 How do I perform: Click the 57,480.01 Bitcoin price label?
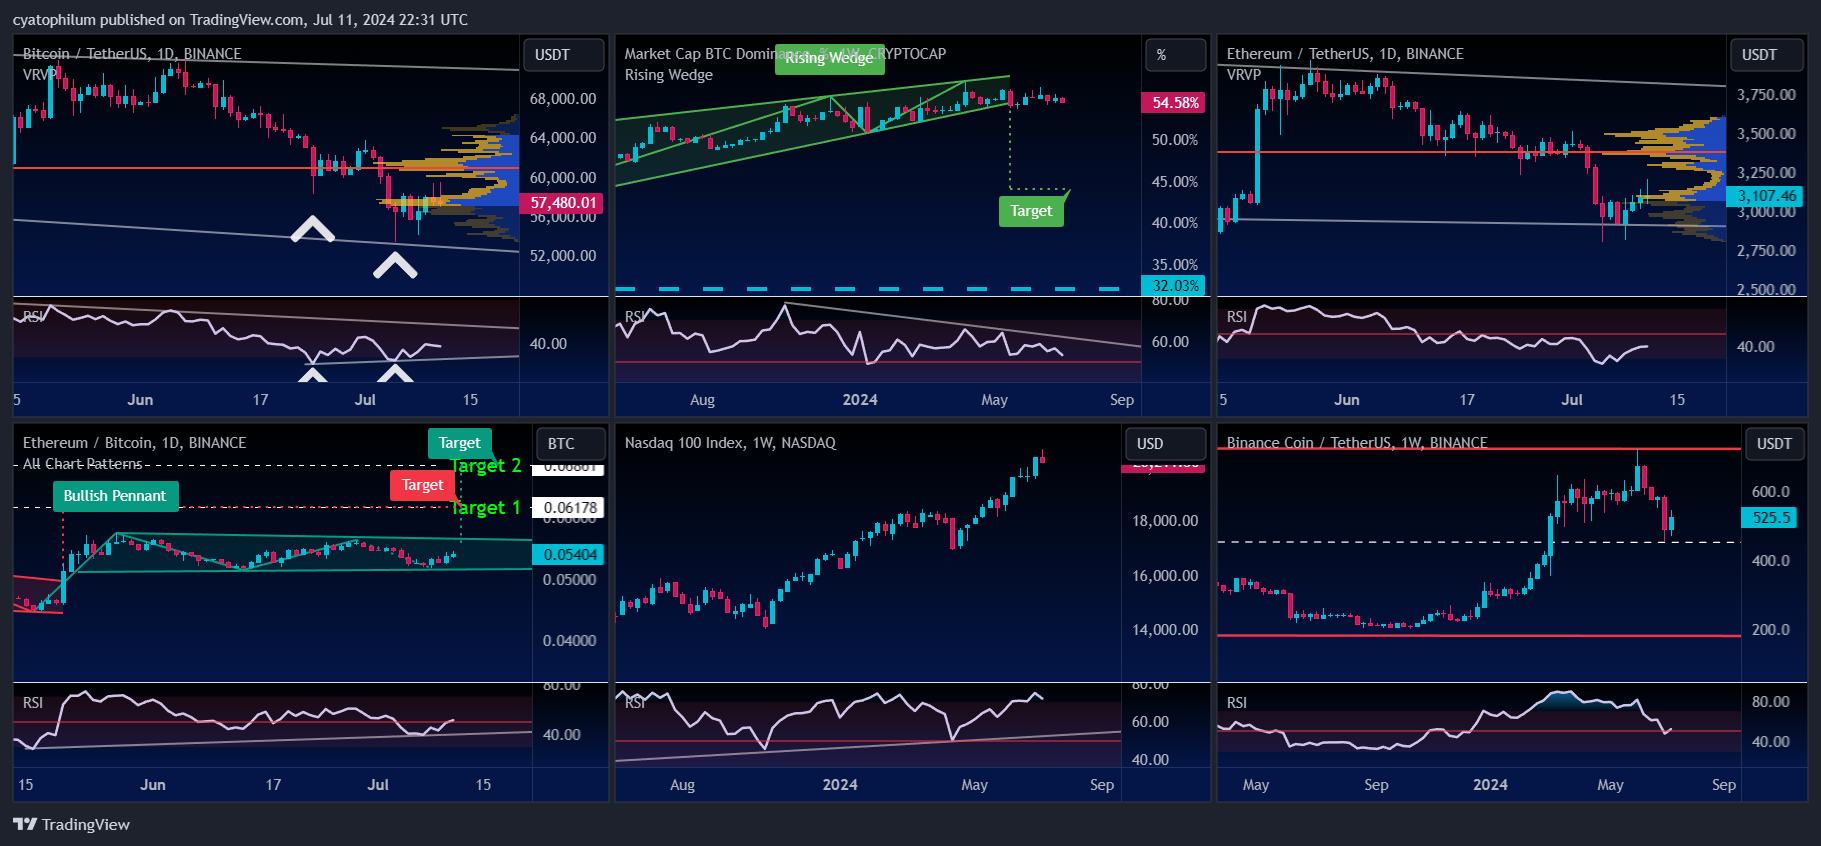(562, 203)
